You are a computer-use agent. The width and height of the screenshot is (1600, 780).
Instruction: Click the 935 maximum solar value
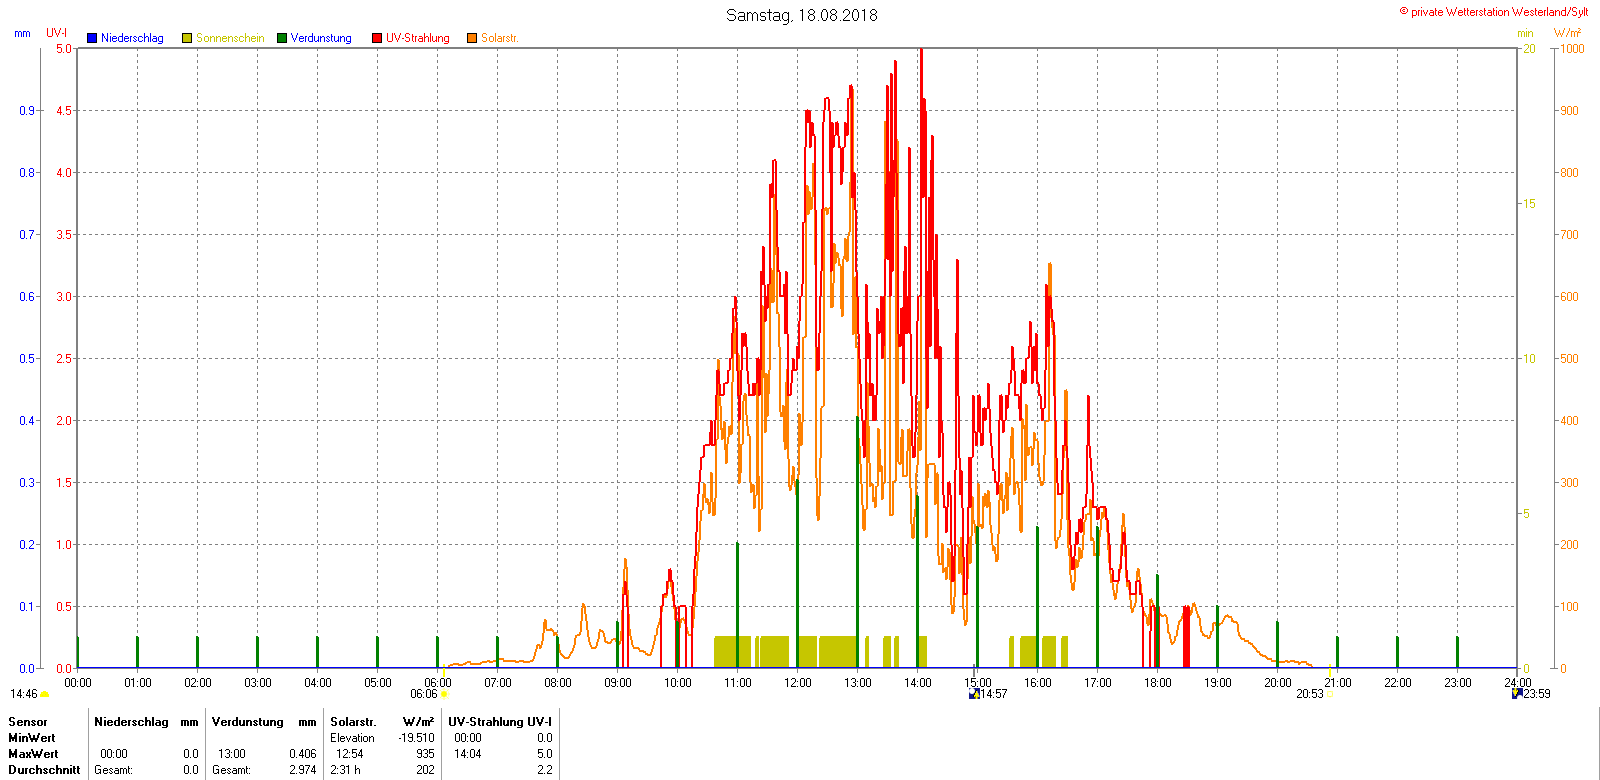tap(426, 754)
